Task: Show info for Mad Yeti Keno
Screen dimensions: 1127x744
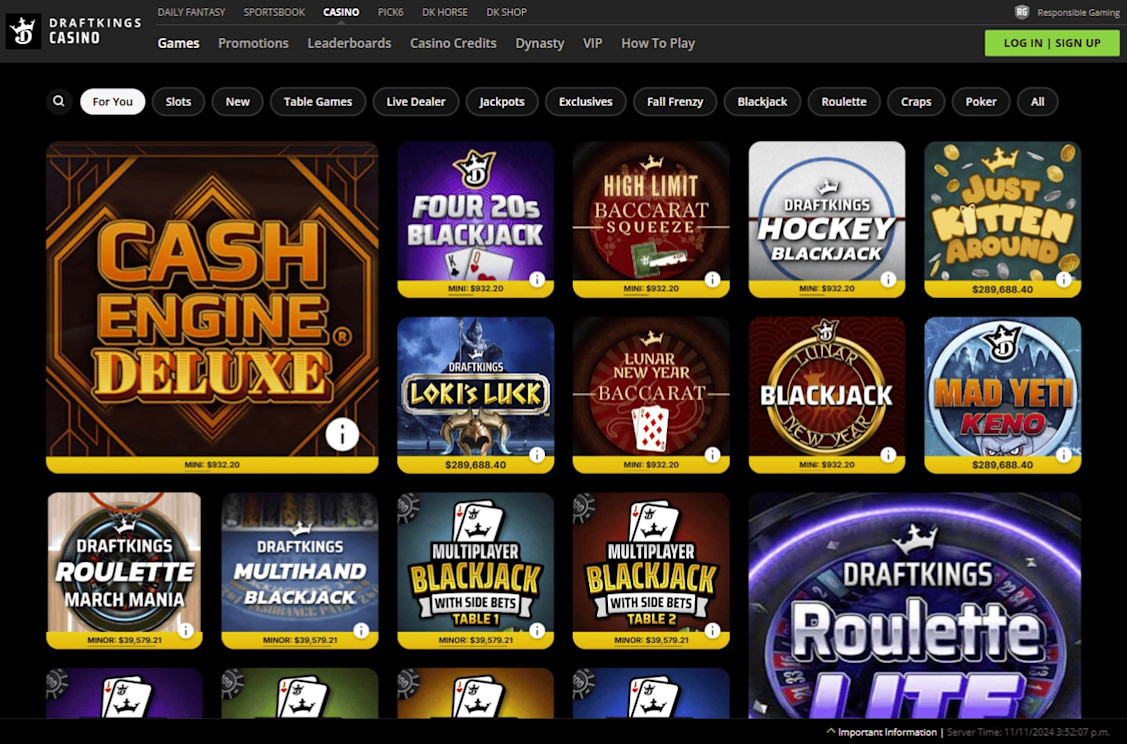Action: (x=1064, y=455)
